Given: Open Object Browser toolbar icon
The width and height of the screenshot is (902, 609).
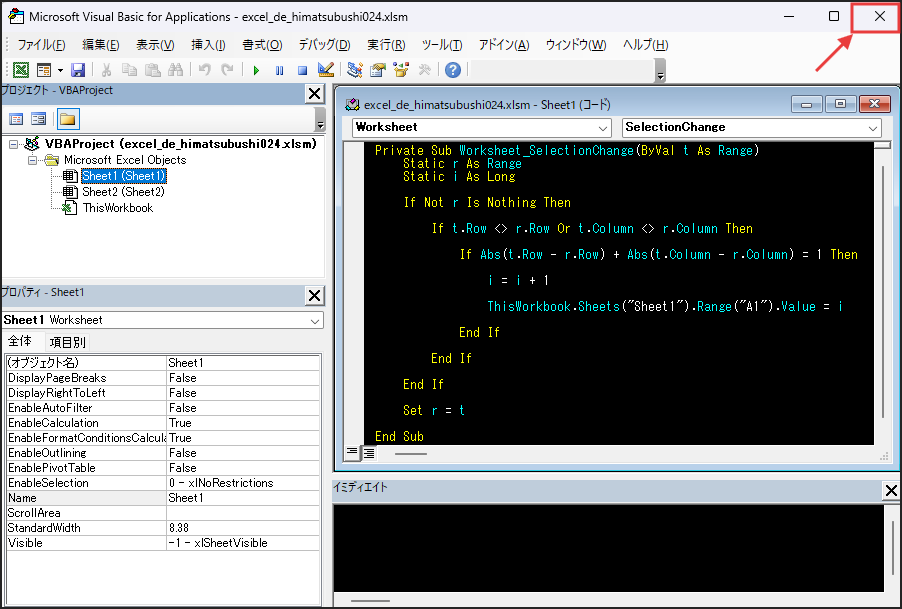Looking at the screenshot, I should [401, 70].
